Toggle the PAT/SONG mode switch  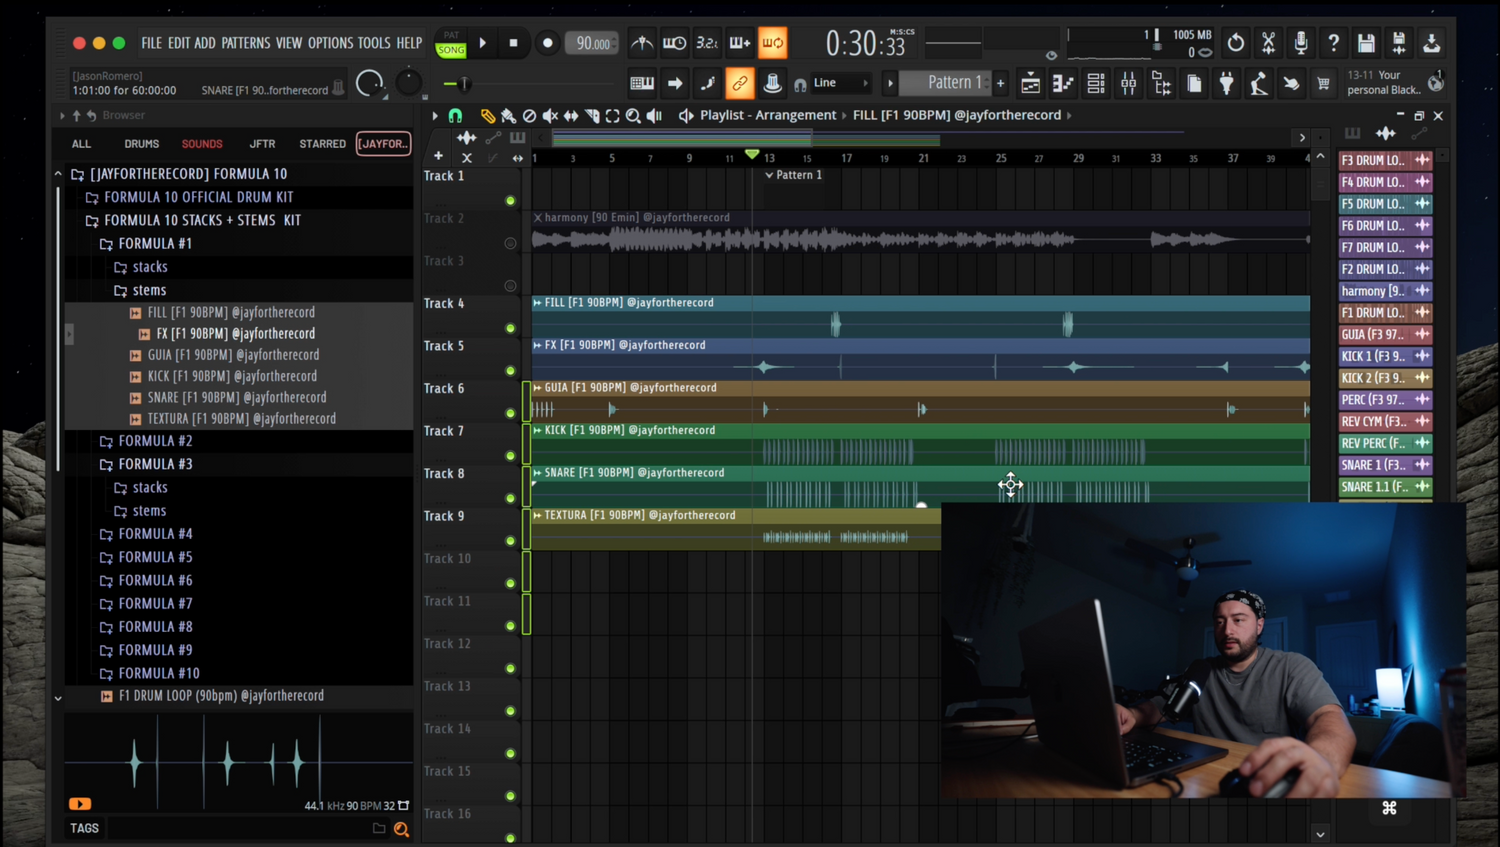[451, 43]
